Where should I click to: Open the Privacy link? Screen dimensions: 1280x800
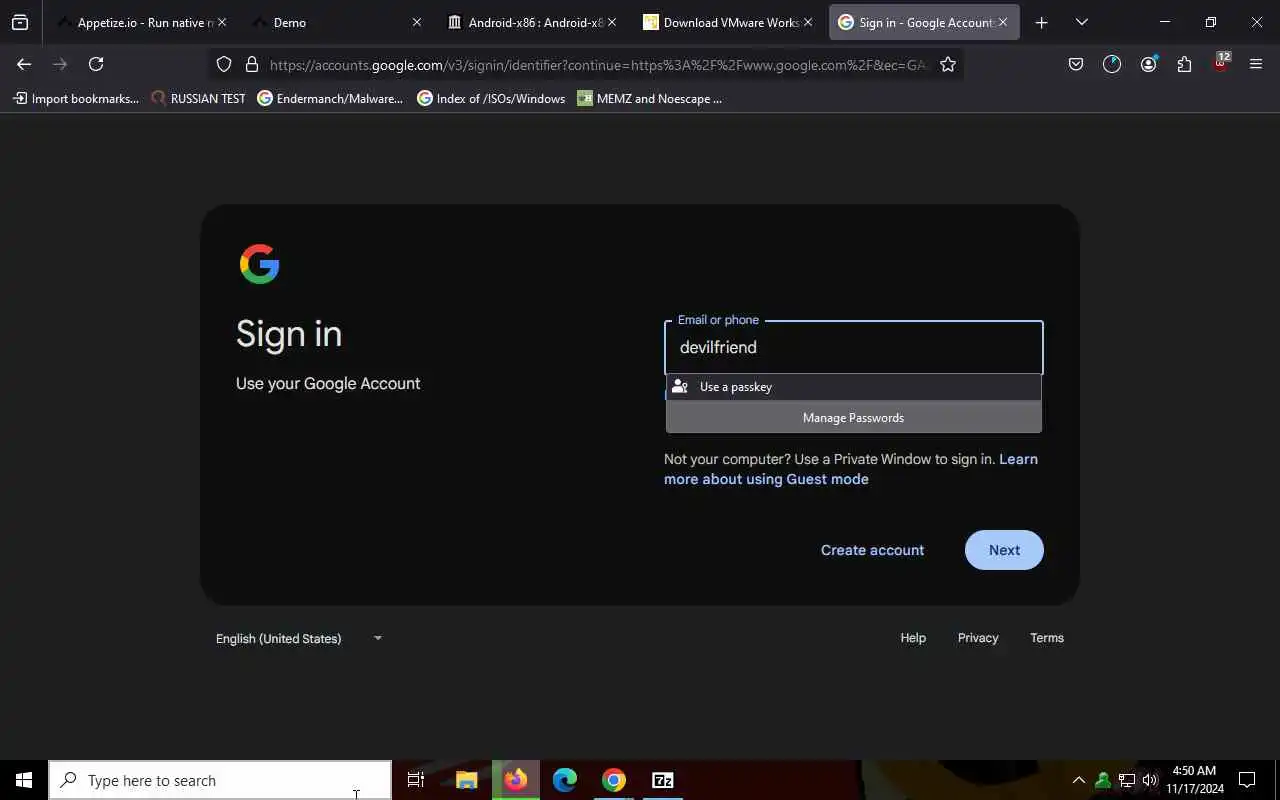pos(978,638)
